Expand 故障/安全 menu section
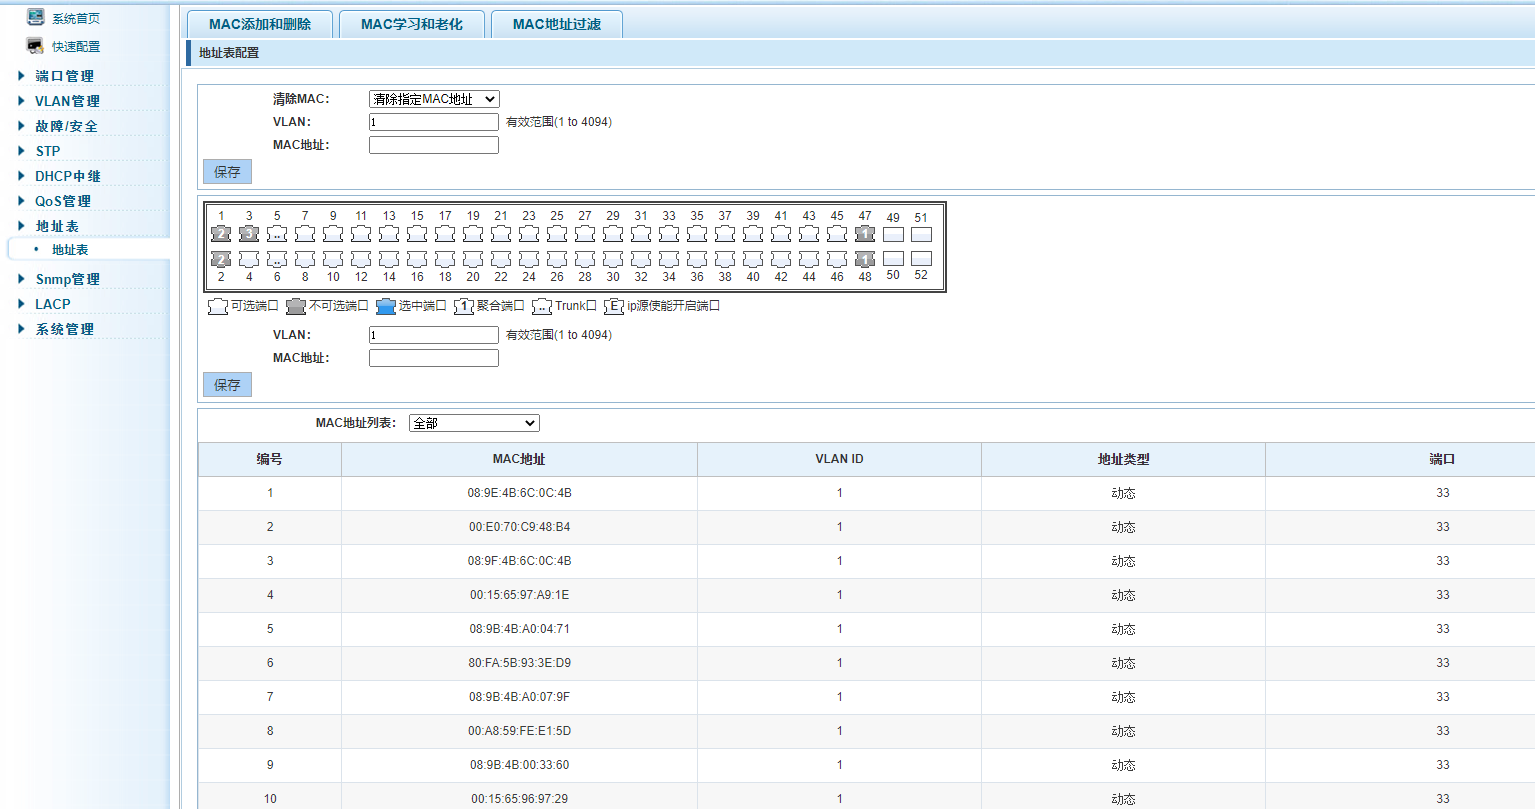This screenshot has height=809, width=1535. tap(66, 126)
